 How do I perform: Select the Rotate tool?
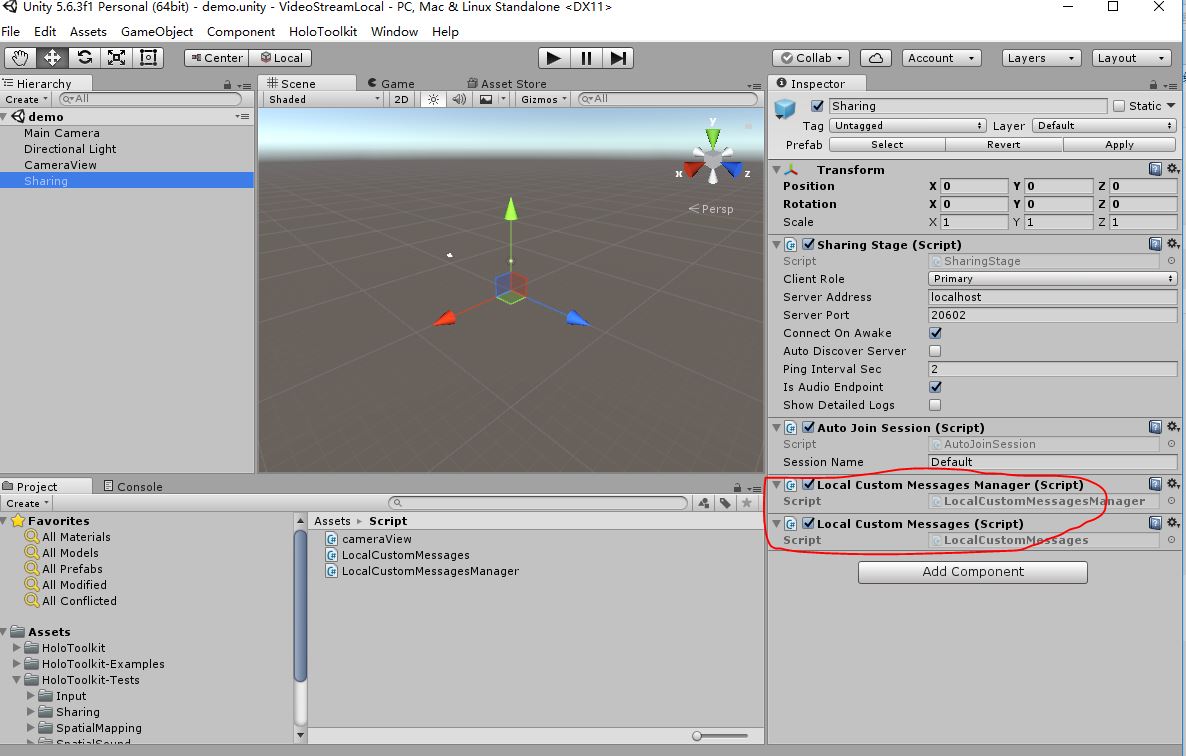(x=85, y=57)
